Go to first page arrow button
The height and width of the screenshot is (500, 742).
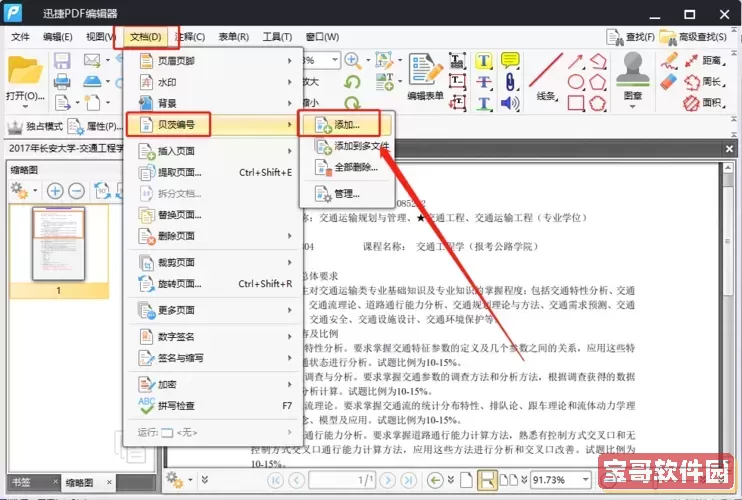(275, 480)
